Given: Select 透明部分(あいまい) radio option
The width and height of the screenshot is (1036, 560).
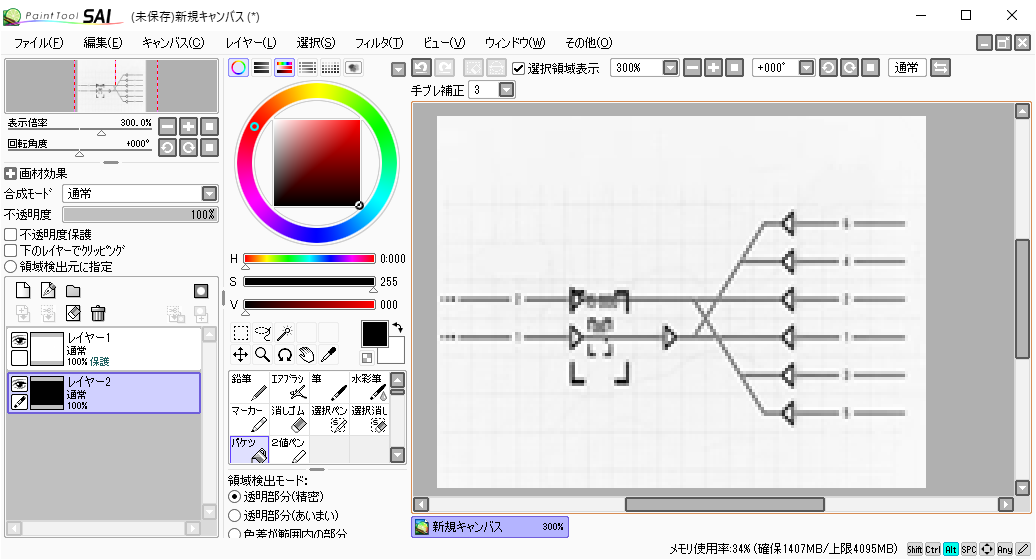Looking at the screenshot, I should tap(235, 514).
